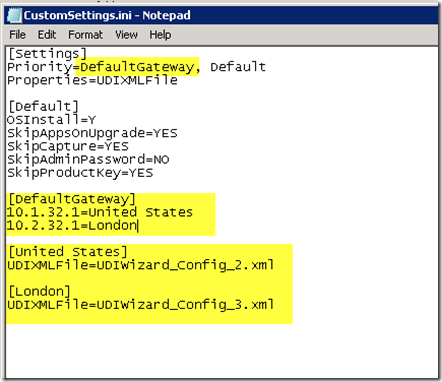
Task: Click the SkipCapture=YES line
Action: [68, 146]
